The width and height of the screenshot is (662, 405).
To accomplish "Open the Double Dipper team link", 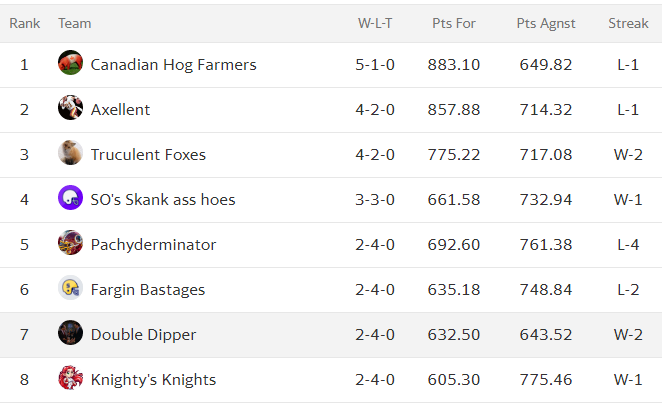I will [144, 335].
